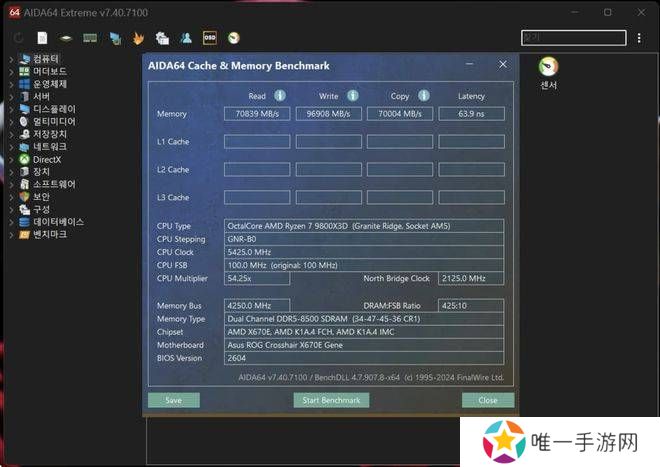Click the empty L3 Cache Latency field

click(471, 197)
